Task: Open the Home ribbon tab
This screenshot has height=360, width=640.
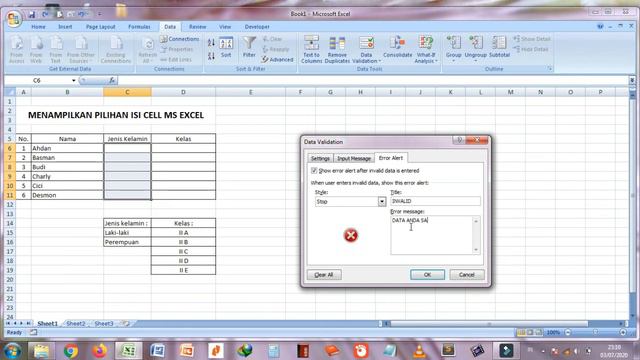Action: click(38, 27)
